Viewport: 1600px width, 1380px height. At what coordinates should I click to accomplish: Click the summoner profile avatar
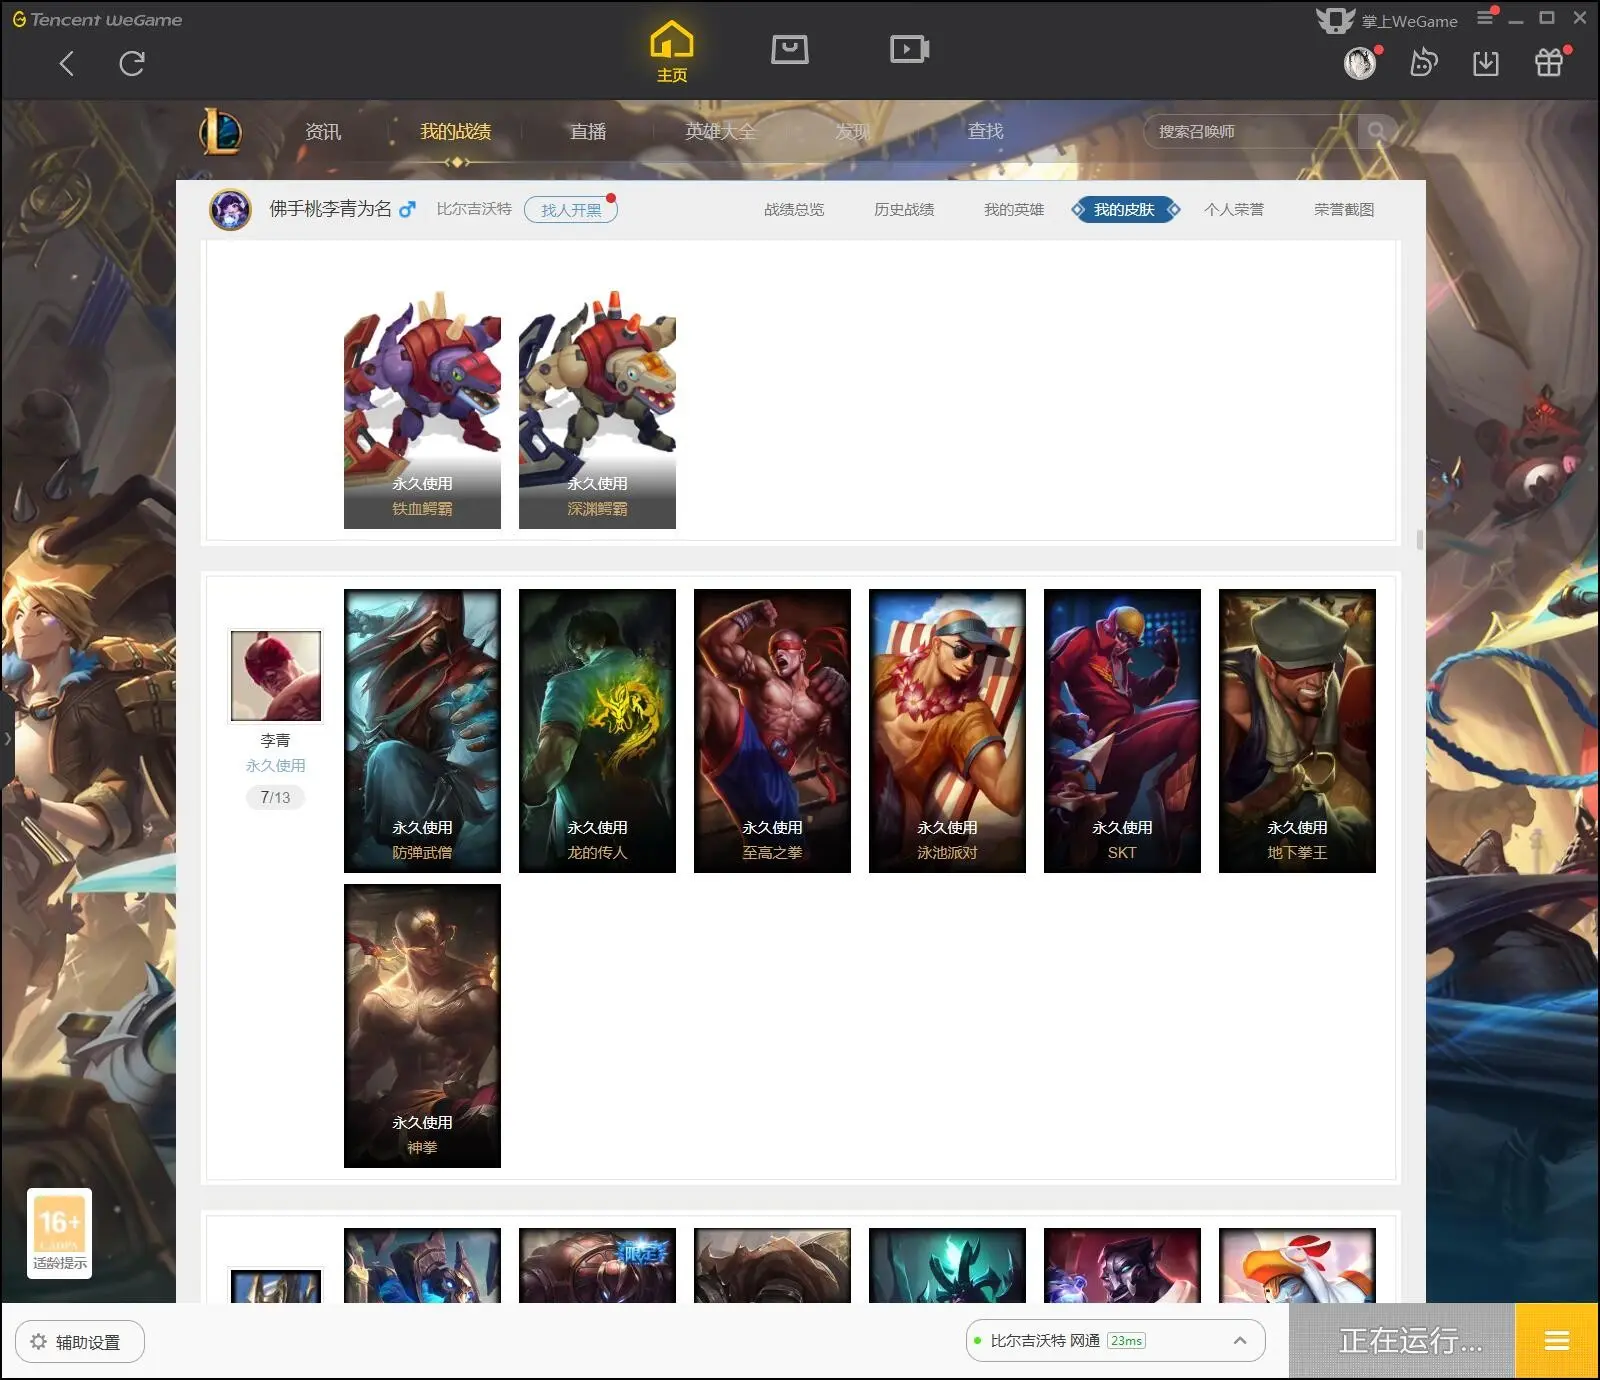pos(230,210)
